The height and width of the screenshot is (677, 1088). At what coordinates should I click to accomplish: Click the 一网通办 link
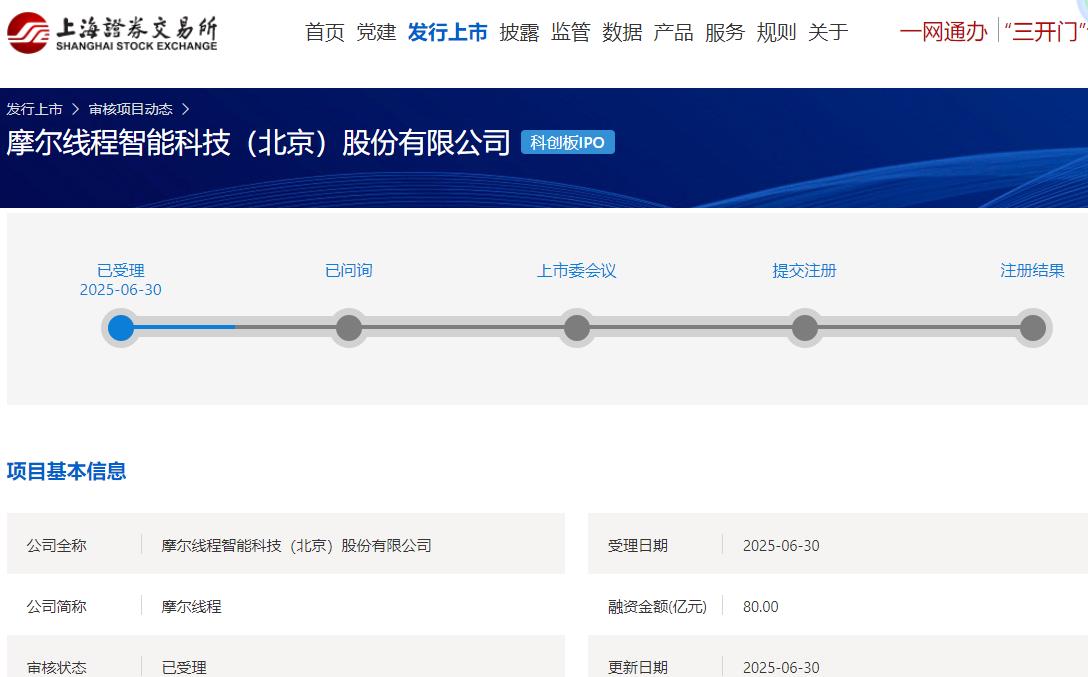(x=943, y=31)
